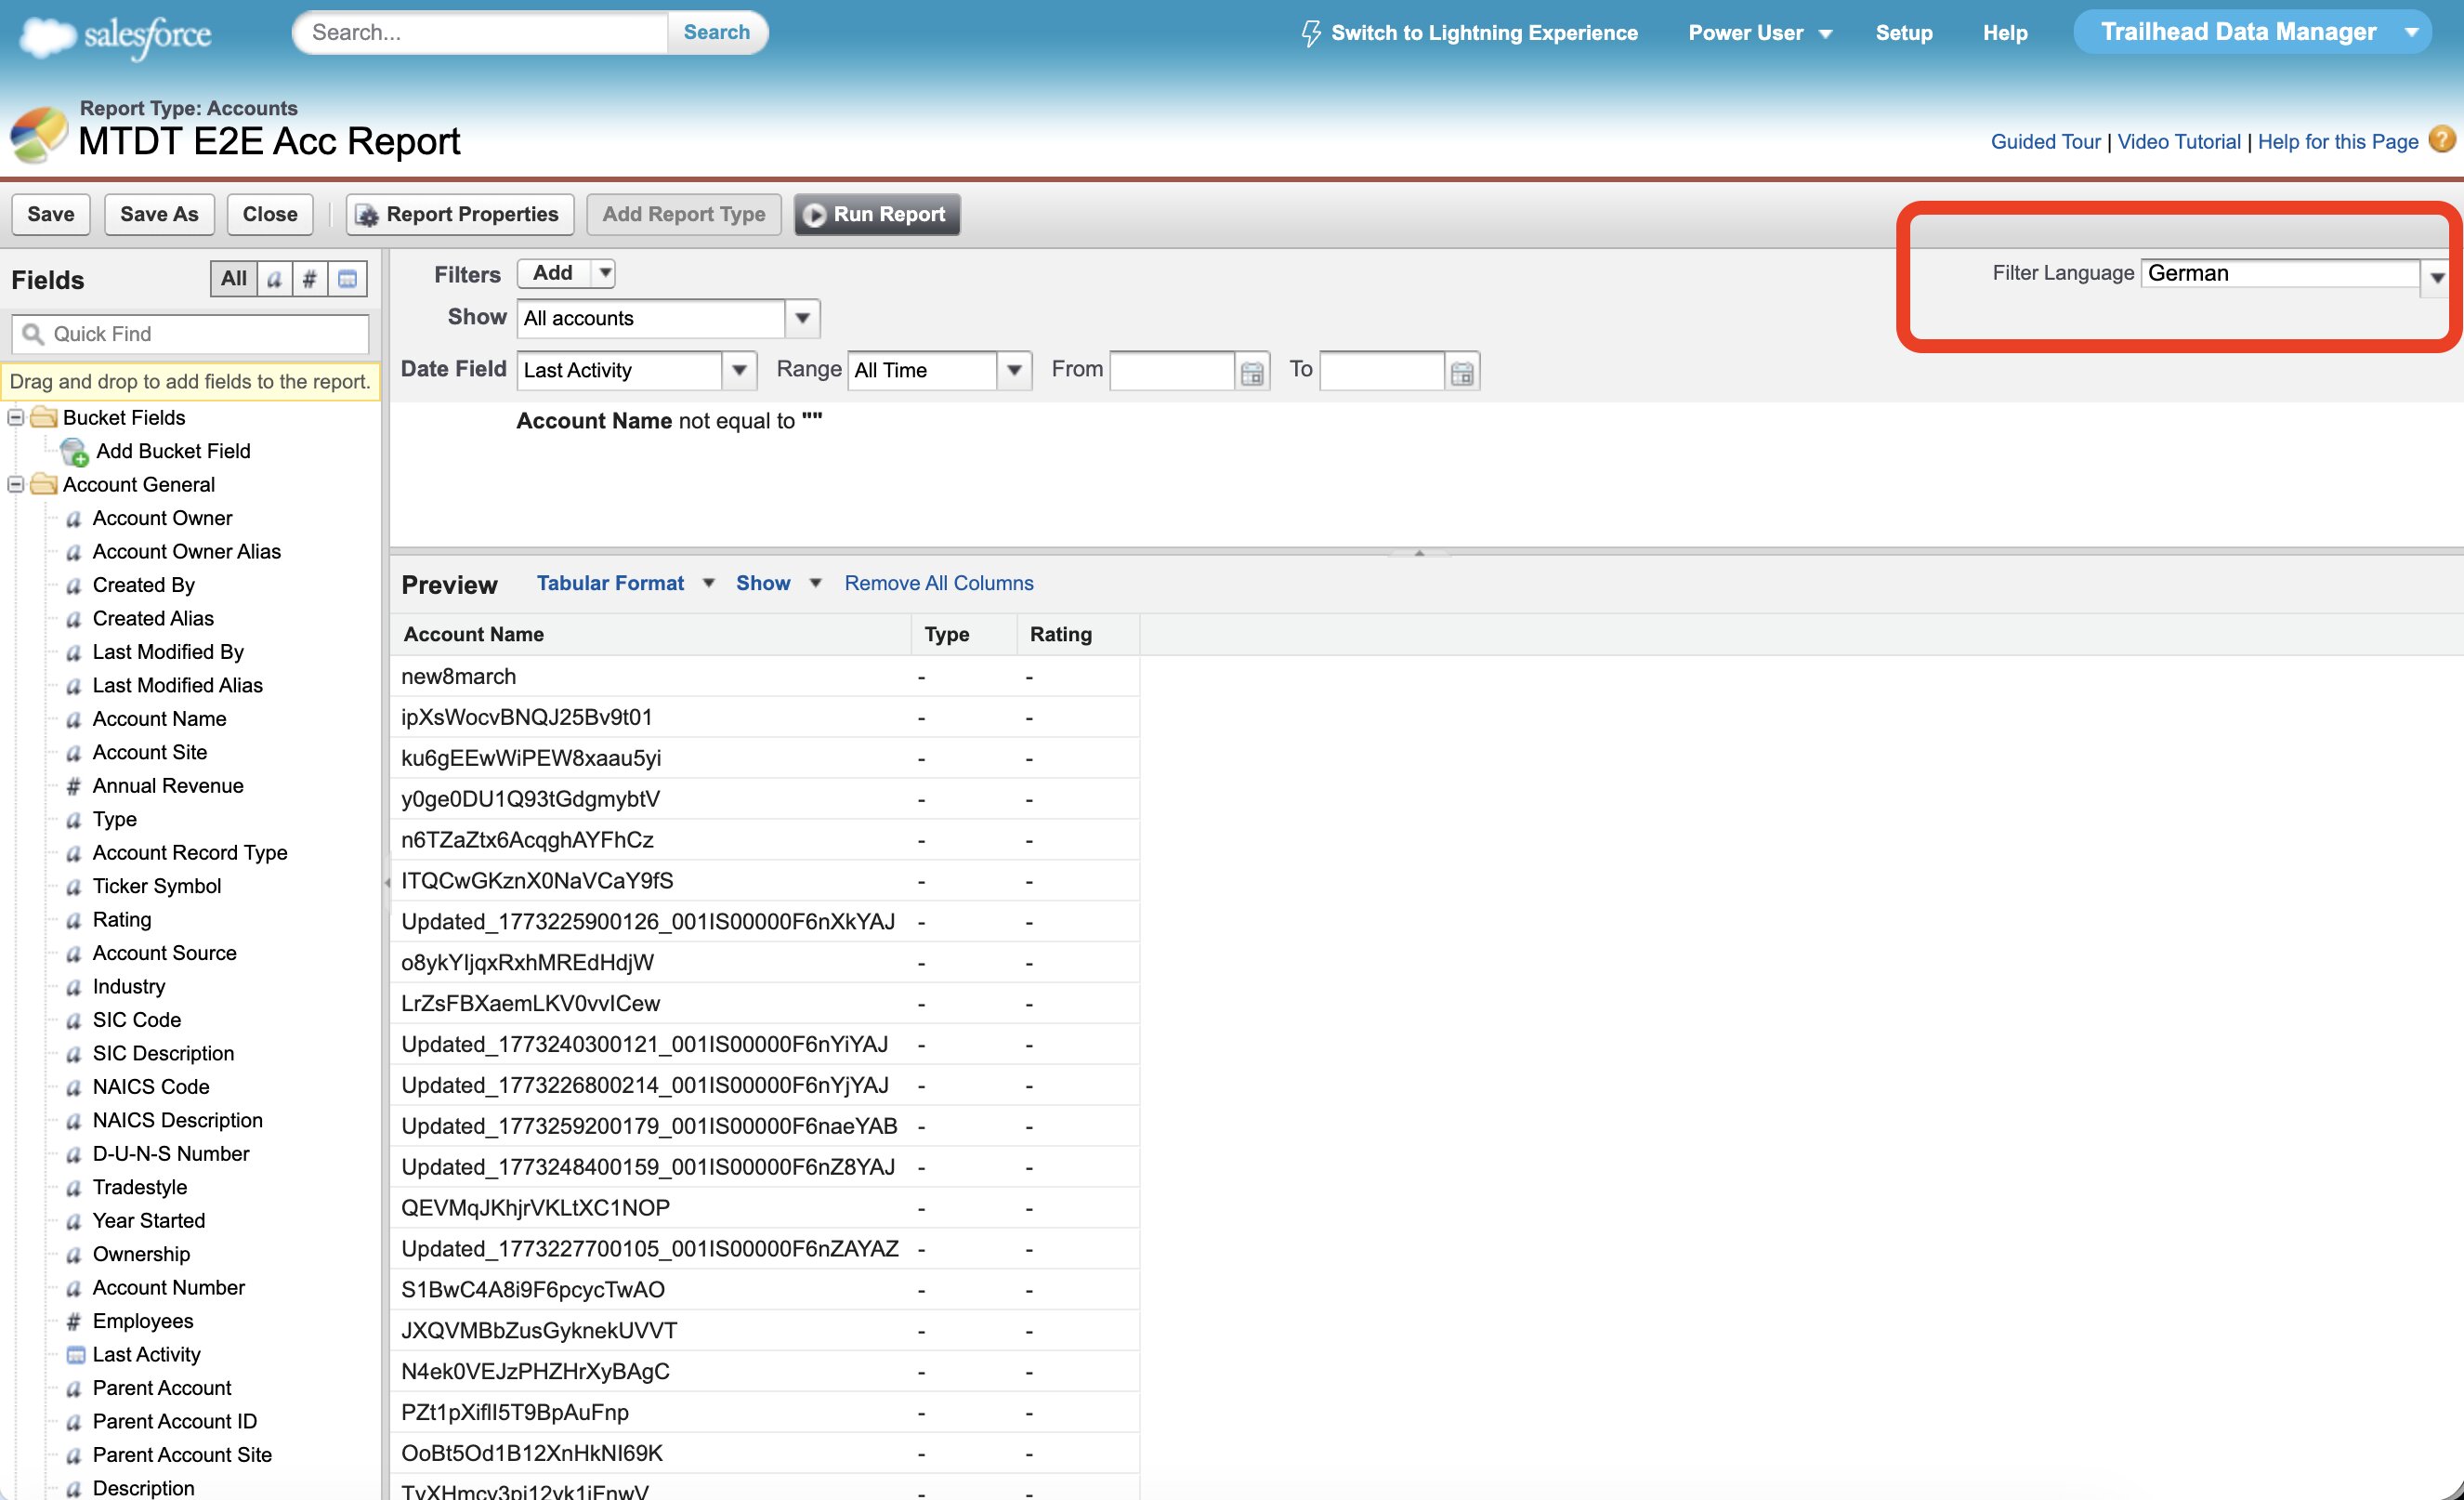Click the hash icon beside Annual Revenue
The image size is (2464, 1500).
pos(73,786)
